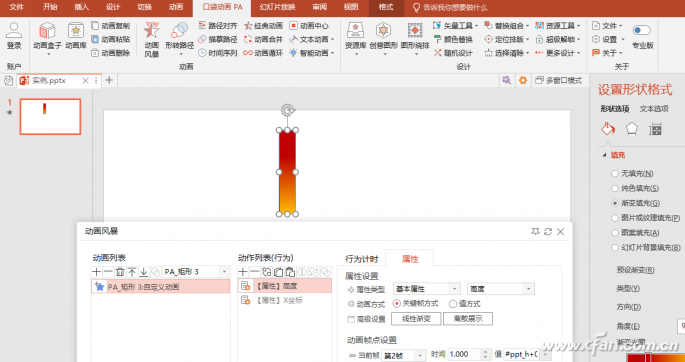Open the 基本属性 property type dropdown

click(x=455, y=289)
